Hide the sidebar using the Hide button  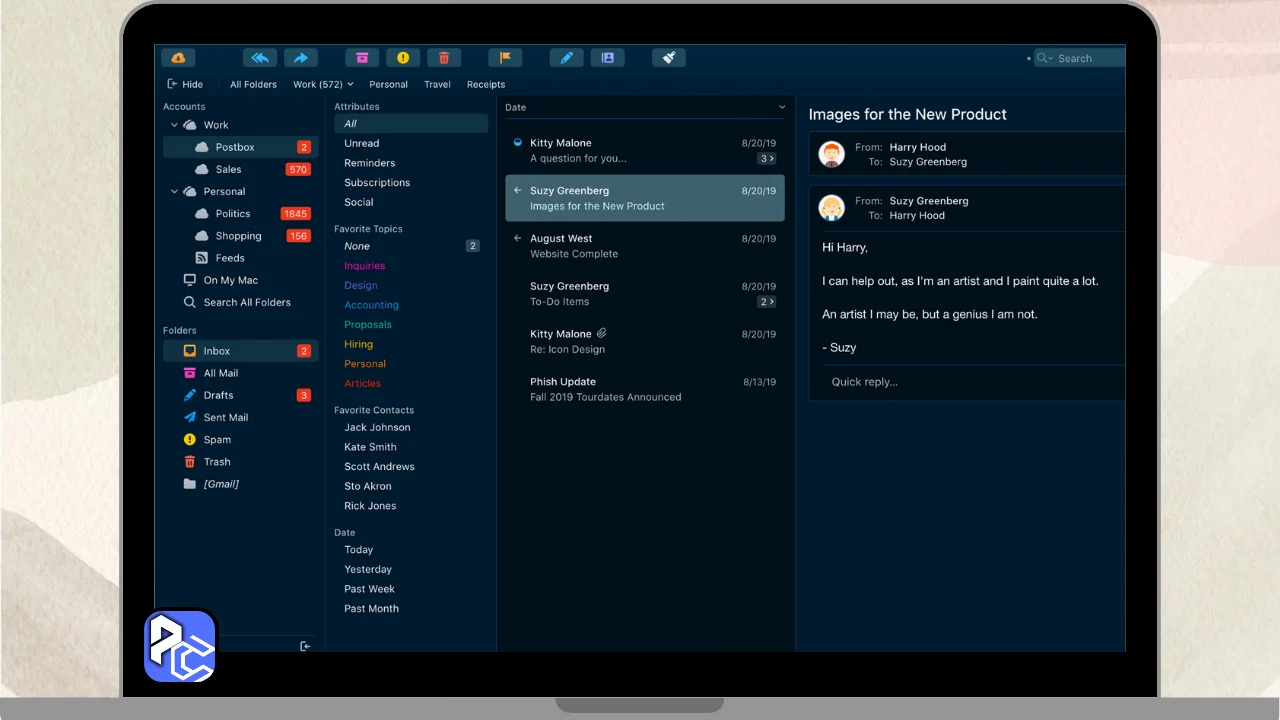click(x=185, y=85)
